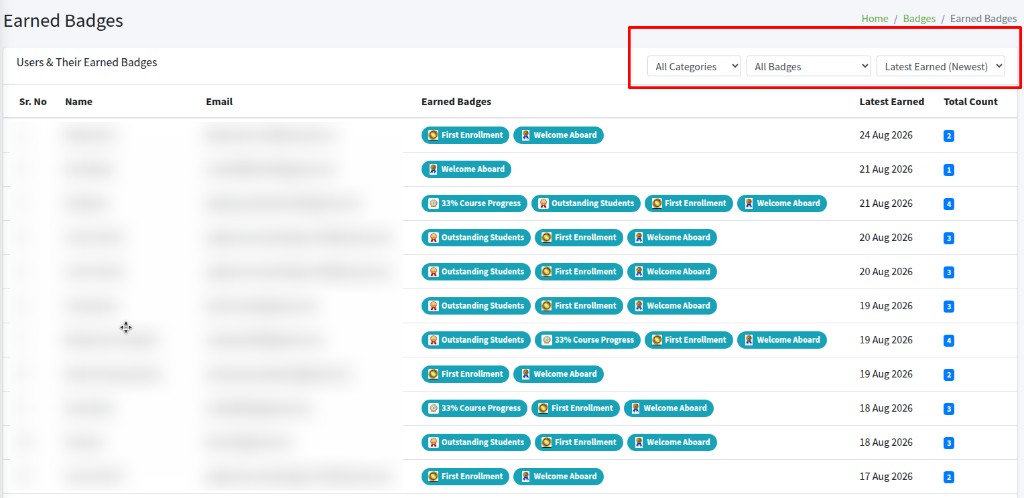Click First Enrollment badge in 24 Aug row
Image resolution: width=1024 pixels, height=498 pixels.
point(465,135)
